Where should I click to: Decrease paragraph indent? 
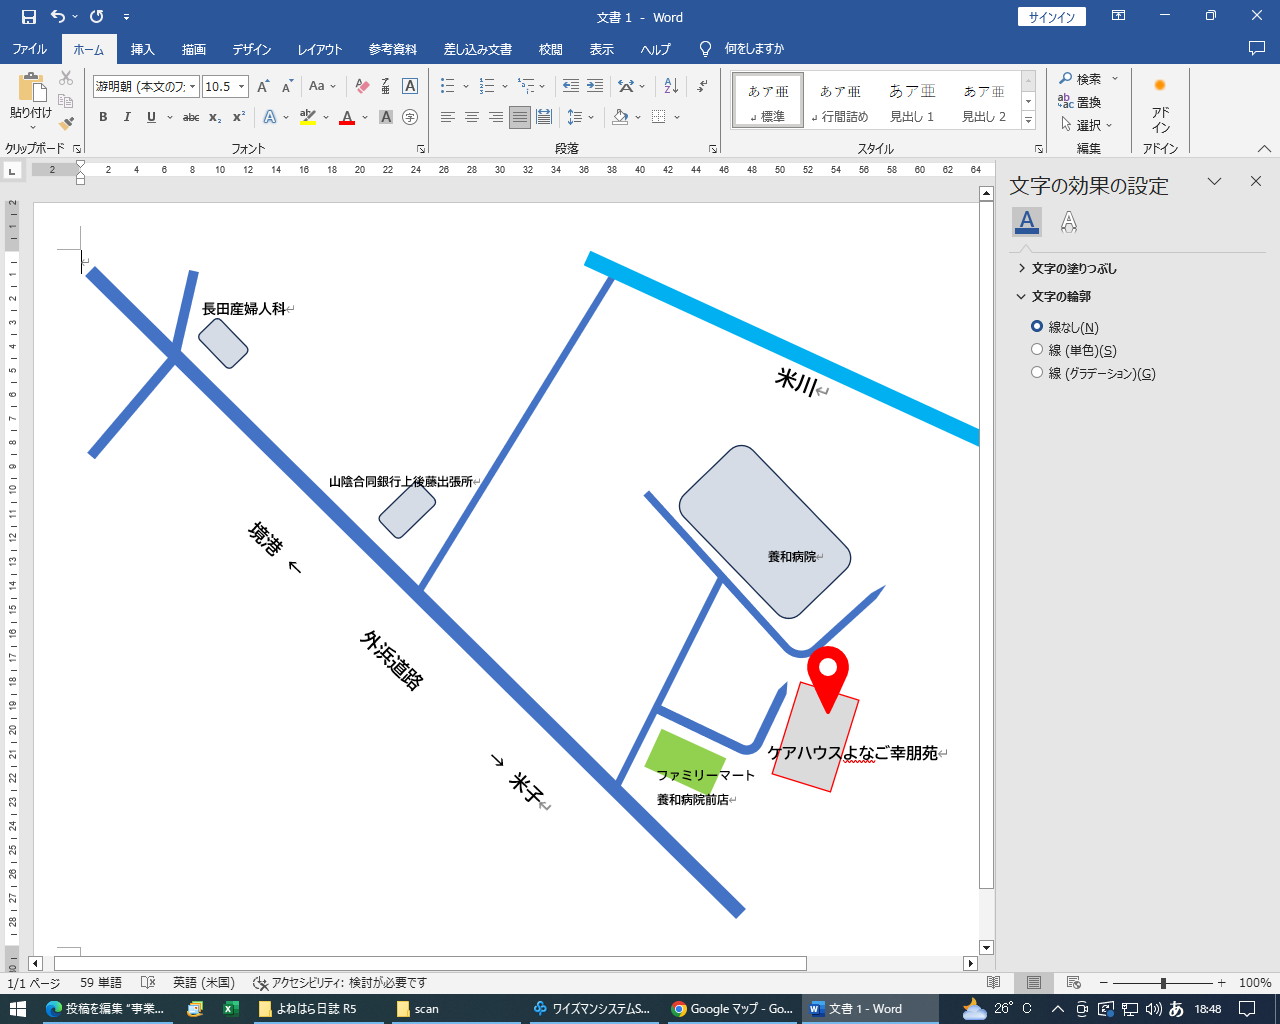[571, 87]
